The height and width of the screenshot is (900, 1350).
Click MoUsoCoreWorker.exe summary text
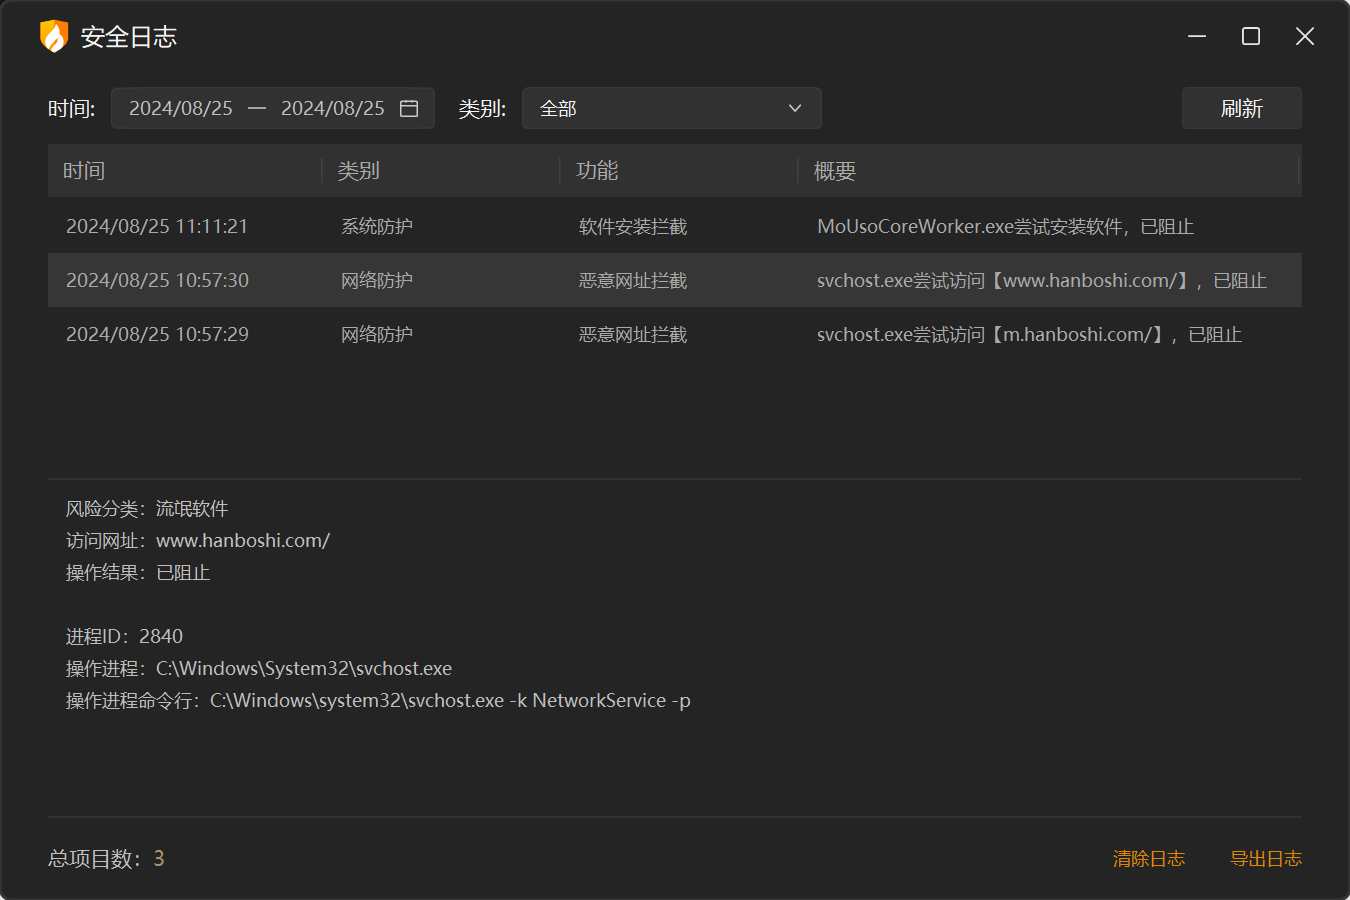click(x=1005, y=226)
